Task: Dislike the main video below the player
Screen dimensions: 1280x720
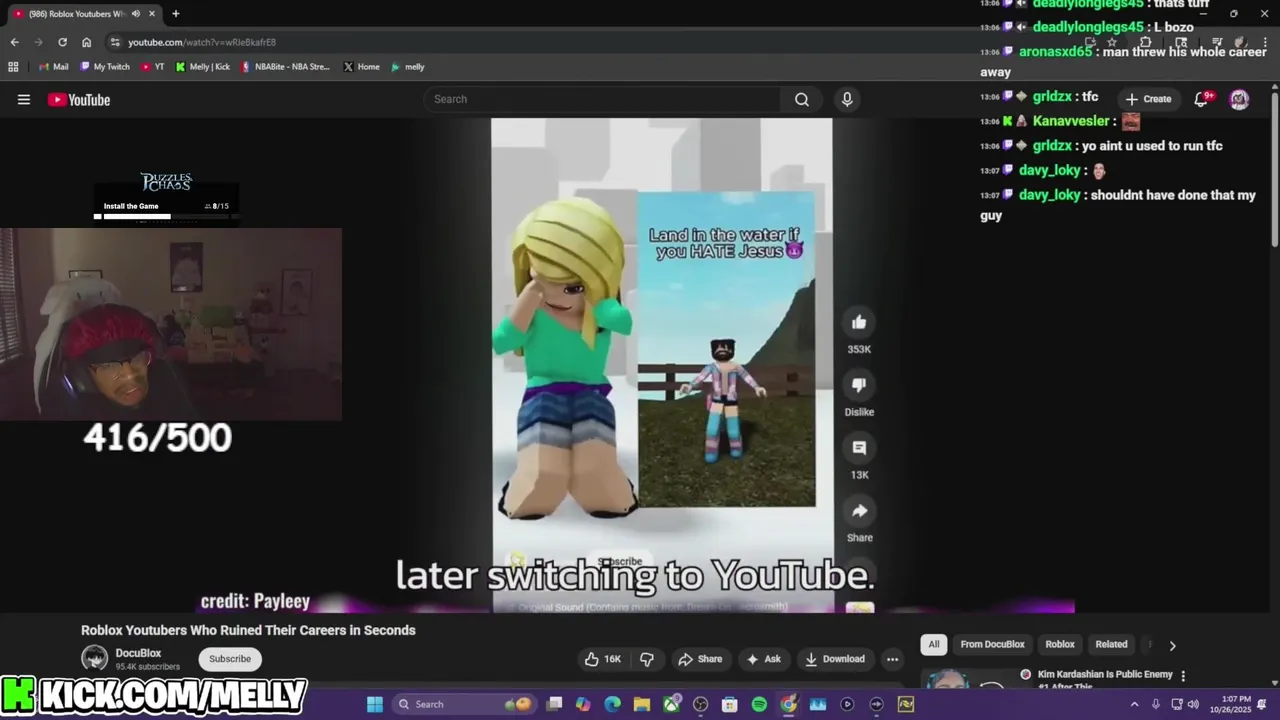Action: coord(647,659)
